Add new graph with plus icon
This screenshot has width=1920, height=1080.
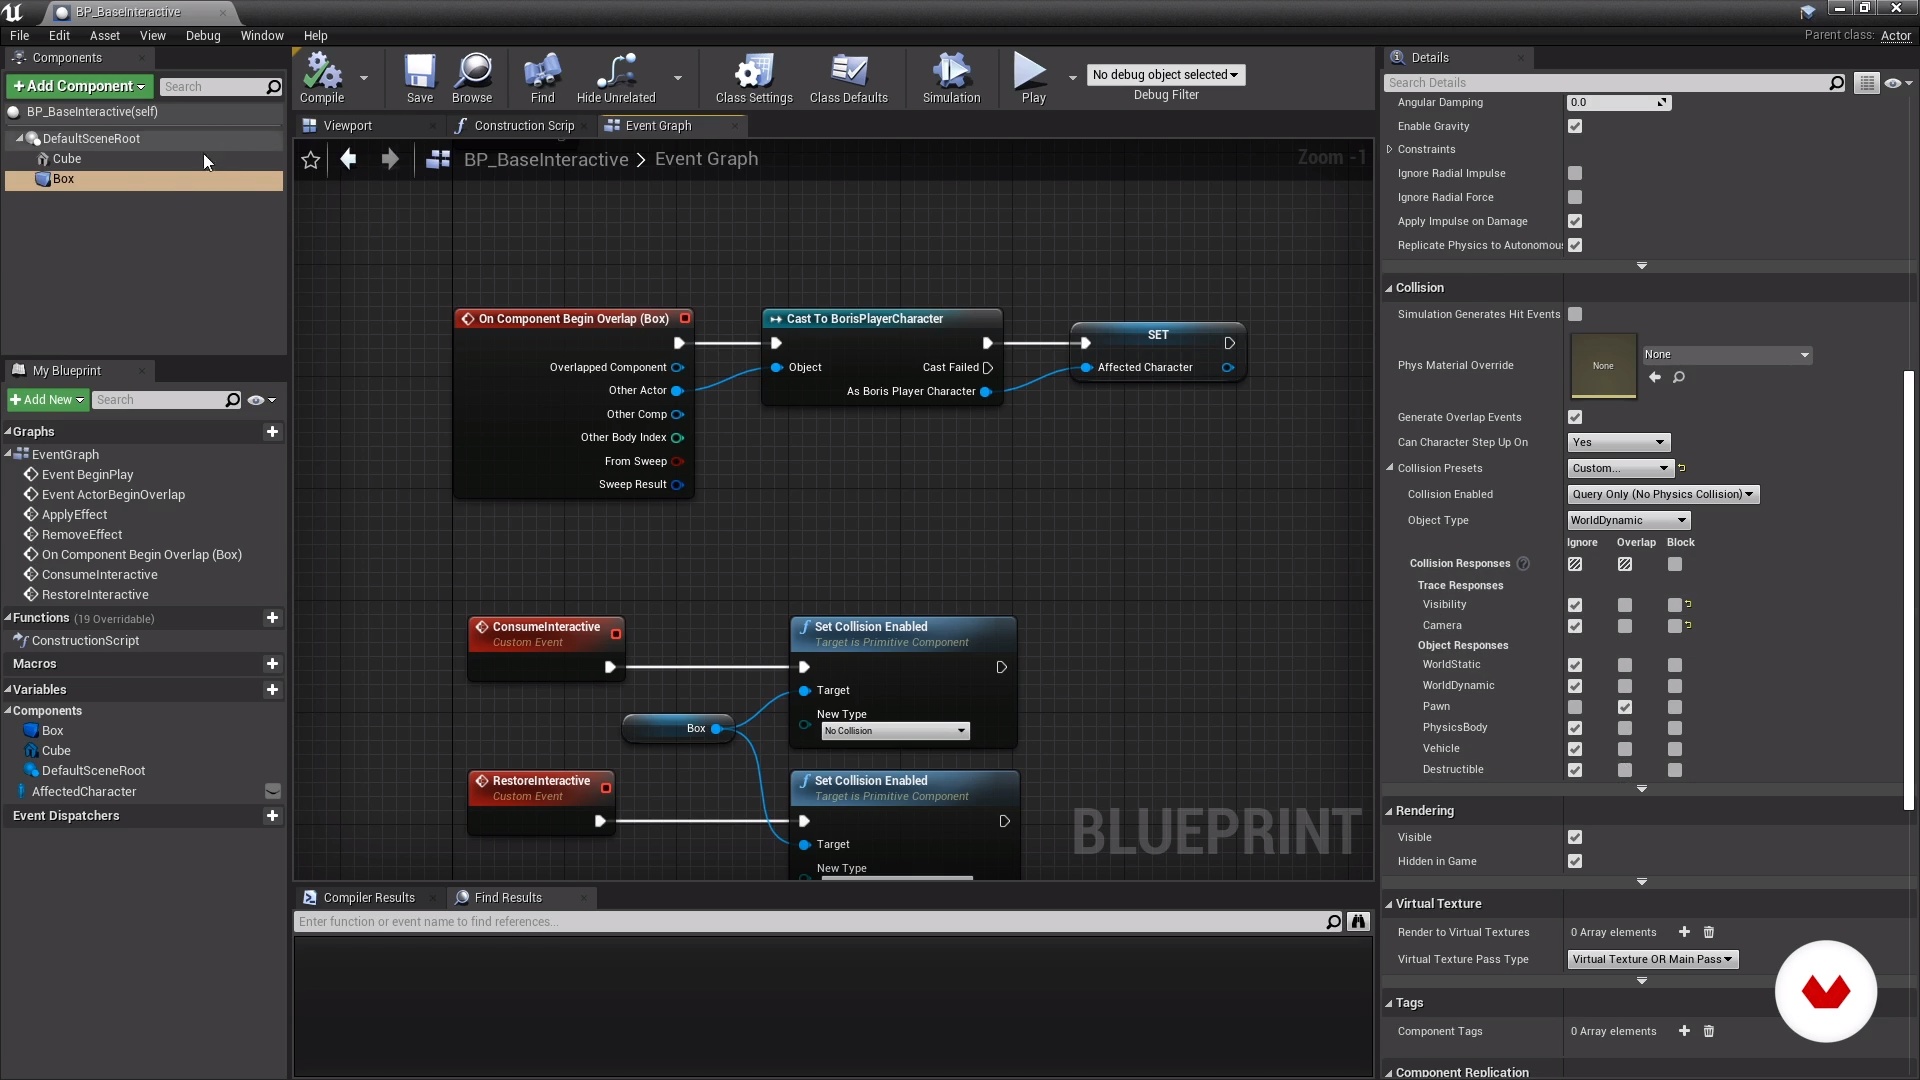(272, 432)
